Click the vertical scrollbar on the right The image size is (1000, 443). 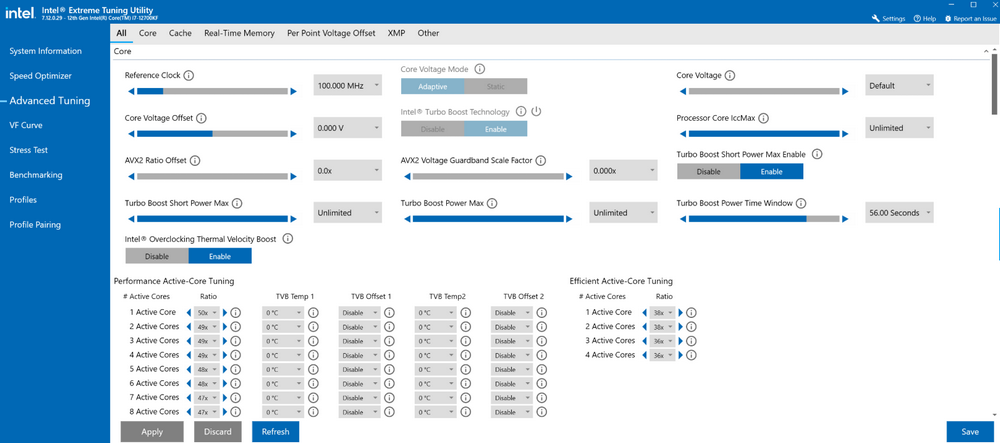[x=996, y=84]
